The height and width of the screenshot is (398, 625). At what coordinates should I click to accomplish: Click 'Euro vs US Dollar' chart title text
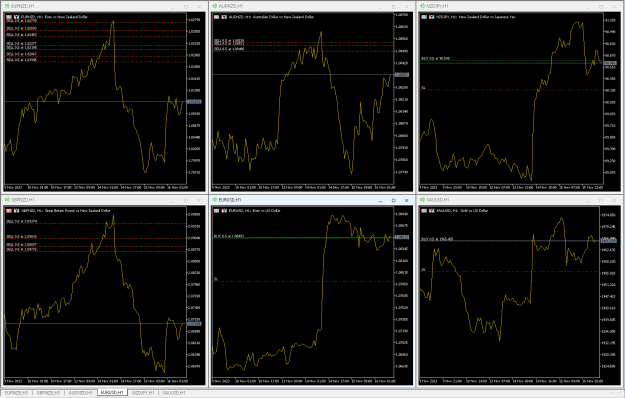pyautogui.click(x=266, y=210)
